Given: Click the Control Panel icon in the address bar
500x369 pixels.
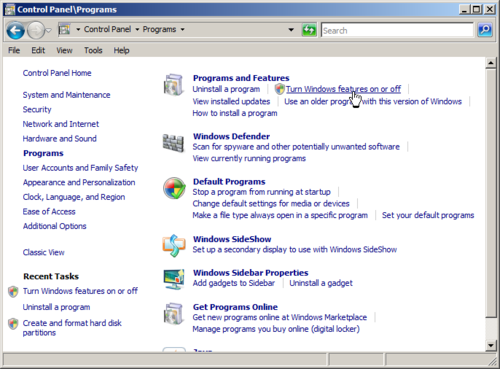Looking at the screenshot, I should tap(64, 30).
